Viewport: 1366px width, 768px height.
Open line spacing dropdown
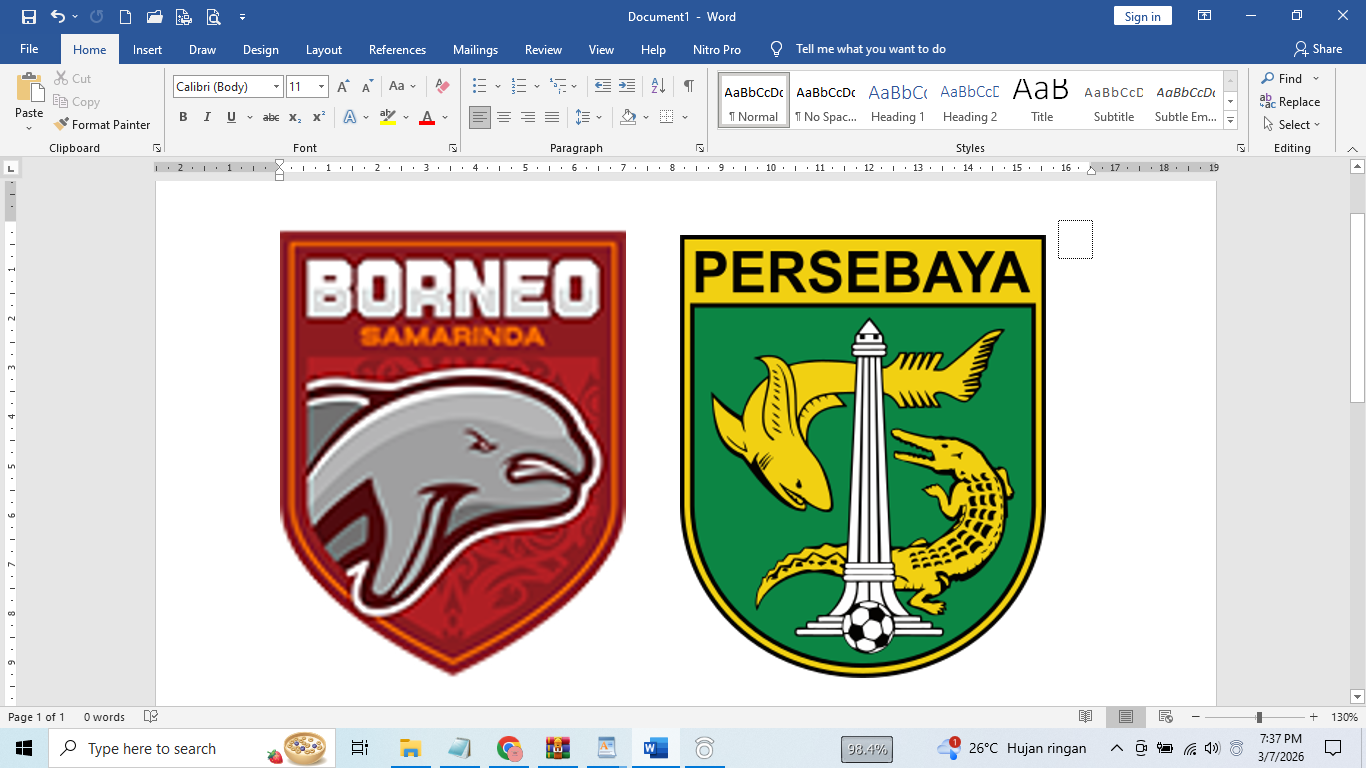pyautogui.click(x=589, y=117)
